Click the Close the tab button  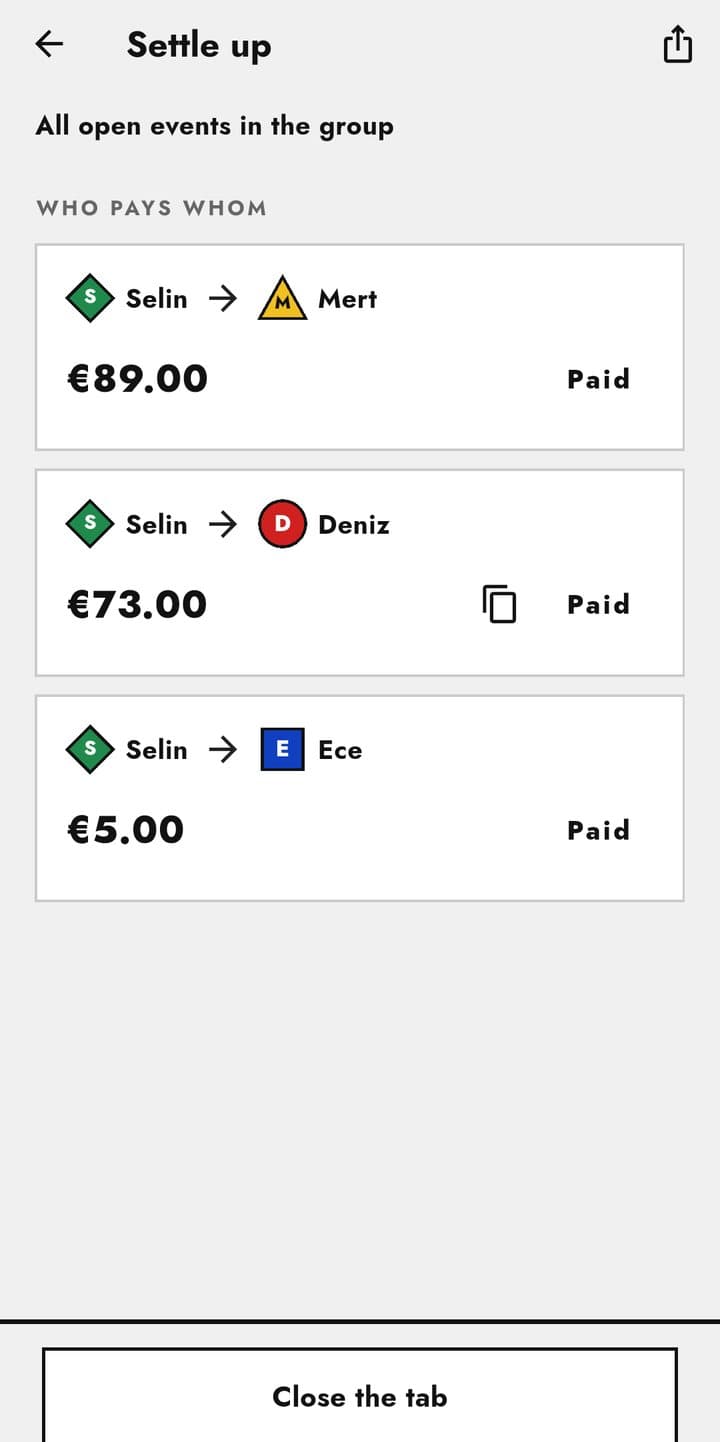[x=360, y=1395]
